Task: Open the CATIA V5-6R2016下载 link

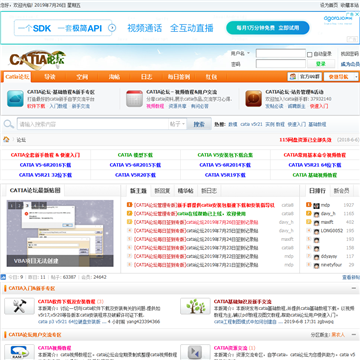Action: pyautogui.click(x=45, y=165)
